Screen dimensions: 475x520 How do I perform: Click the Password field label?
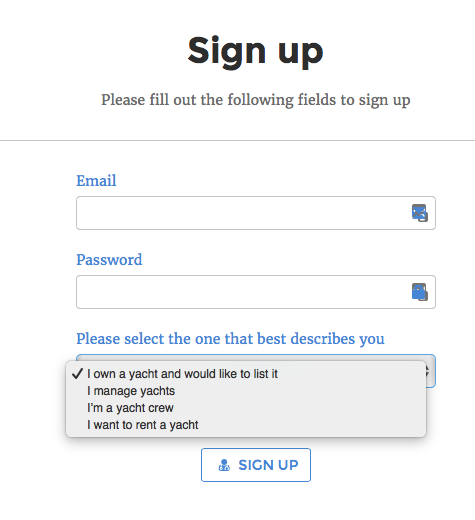point(109,260)
